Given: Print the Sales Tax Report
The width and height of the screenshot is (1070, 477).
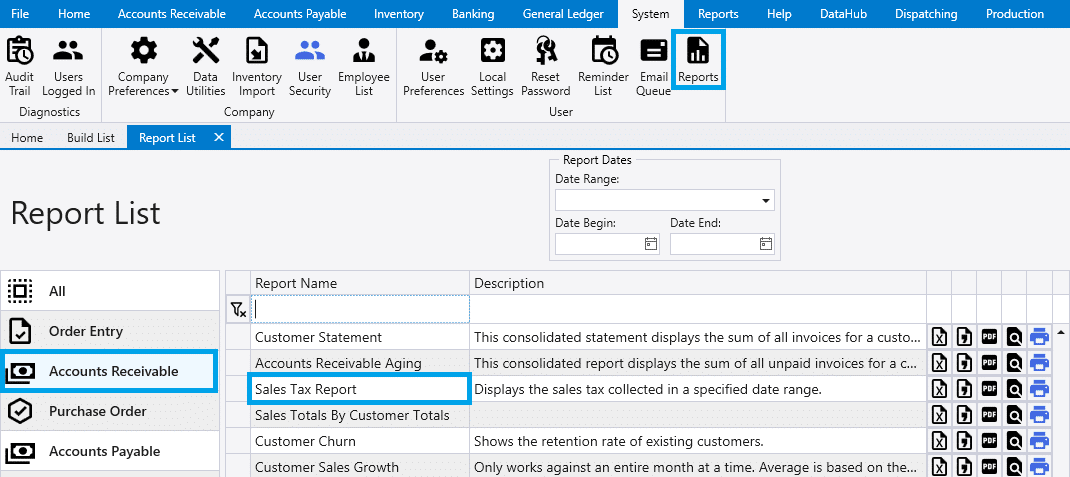Looking at the screenshot, I should click(1039, 389).
